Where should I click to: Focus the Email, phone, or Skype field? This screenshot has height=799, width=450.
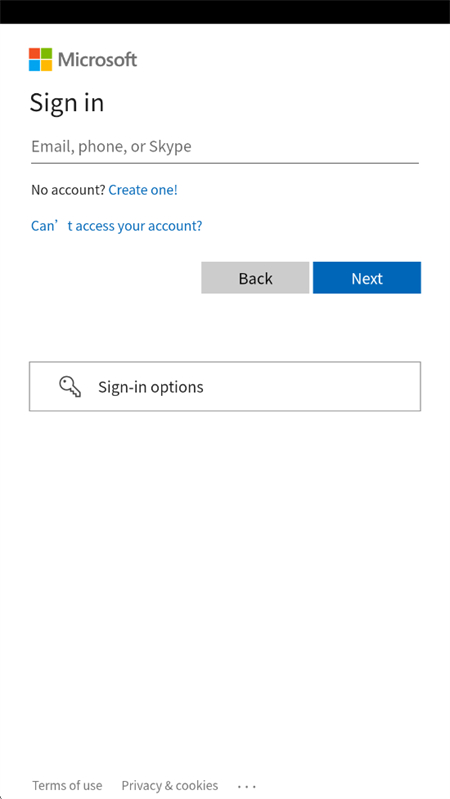(225, 147)
